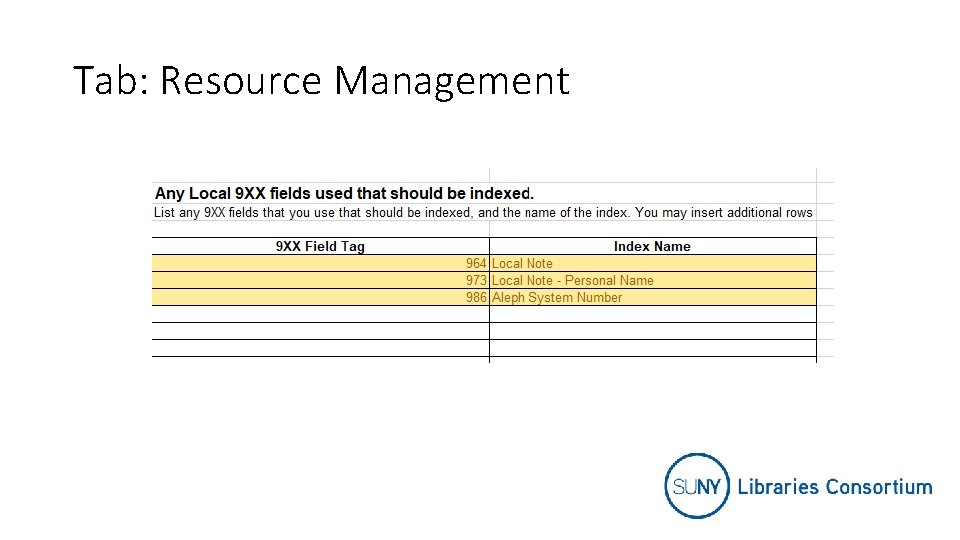960x540 pixels.
Task: Select the '9XX Field Tag' column header
Action: [320, 246]
